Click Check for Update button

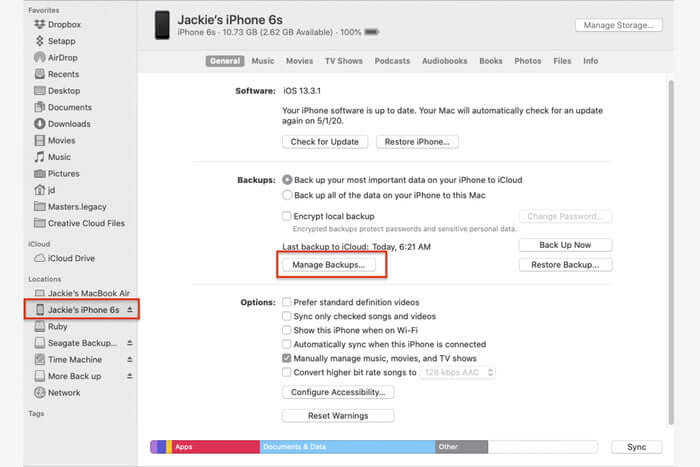point(325,142)
